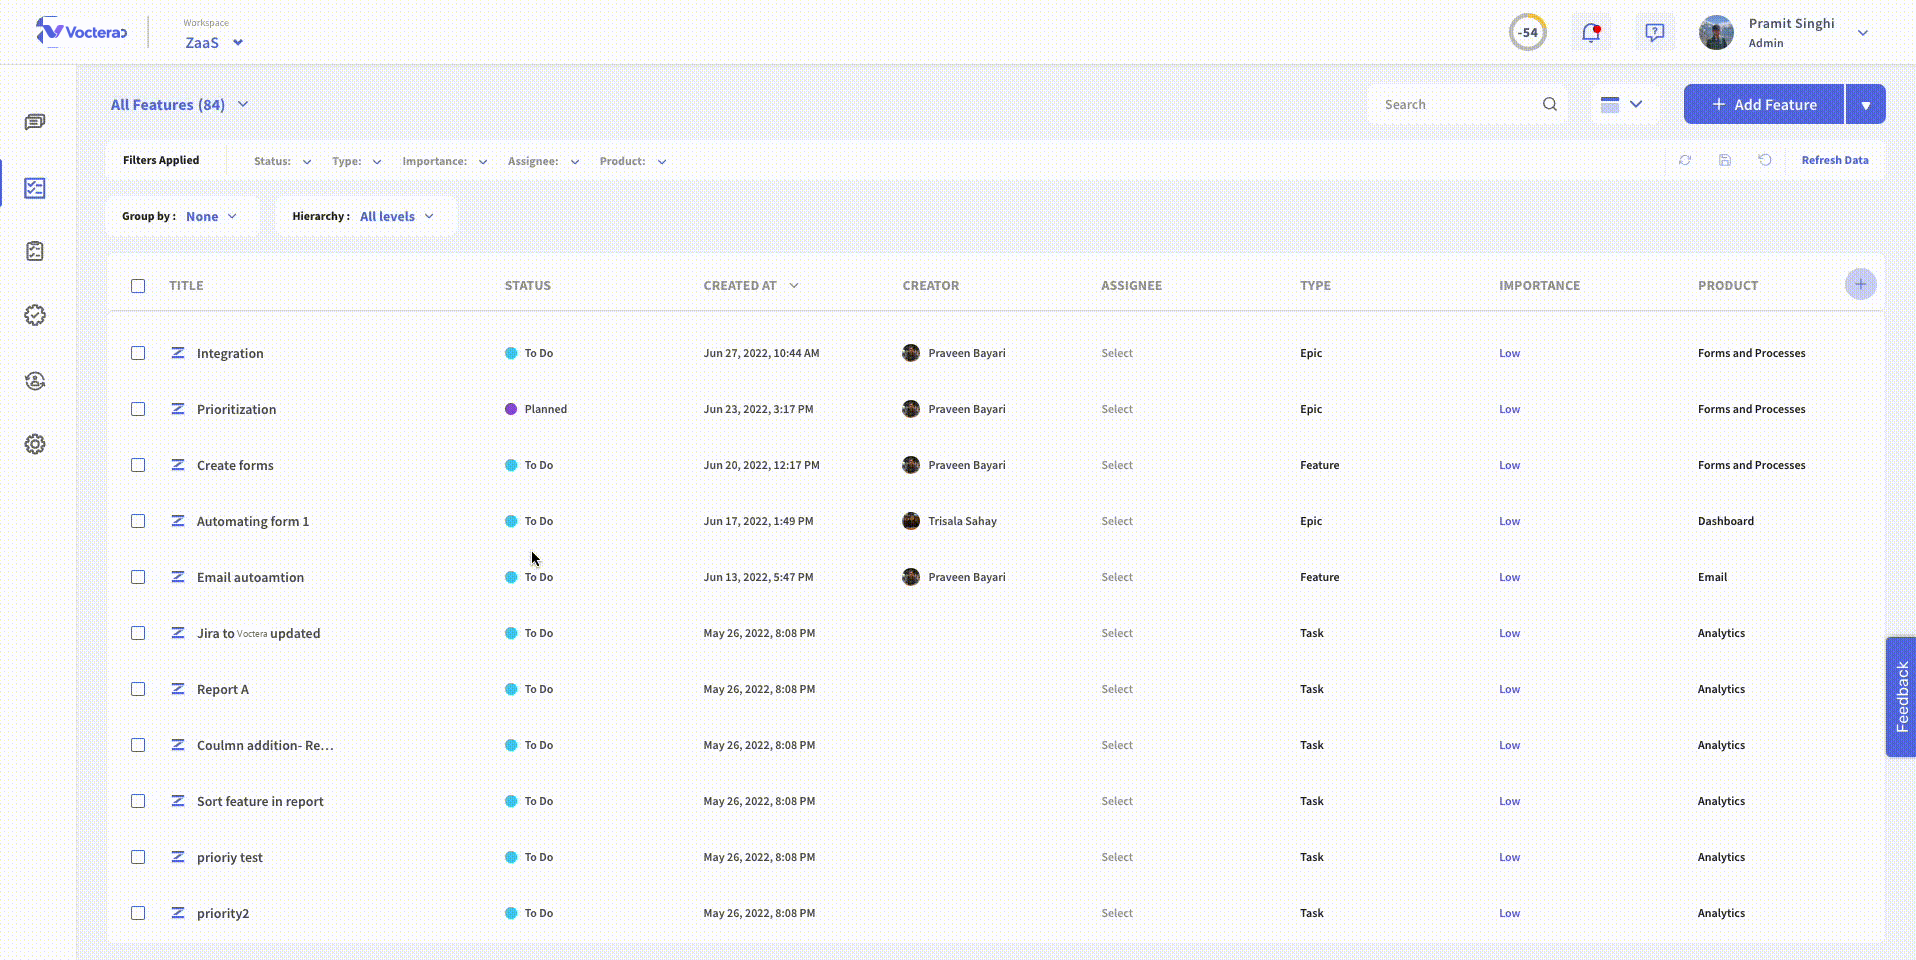Open the help question icon in the header
Viewport: 1916px width, 960px height.
tap(1655, 33)
